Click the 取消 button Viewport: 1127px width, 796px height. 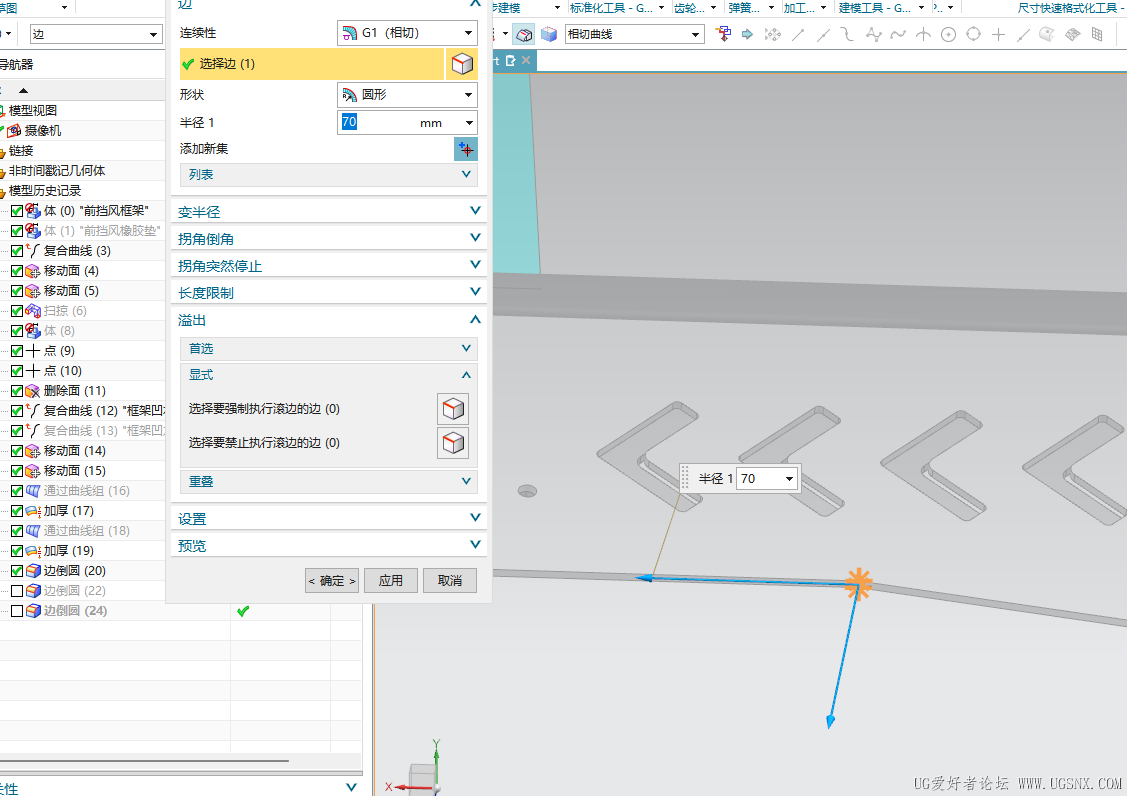(450, 581)
